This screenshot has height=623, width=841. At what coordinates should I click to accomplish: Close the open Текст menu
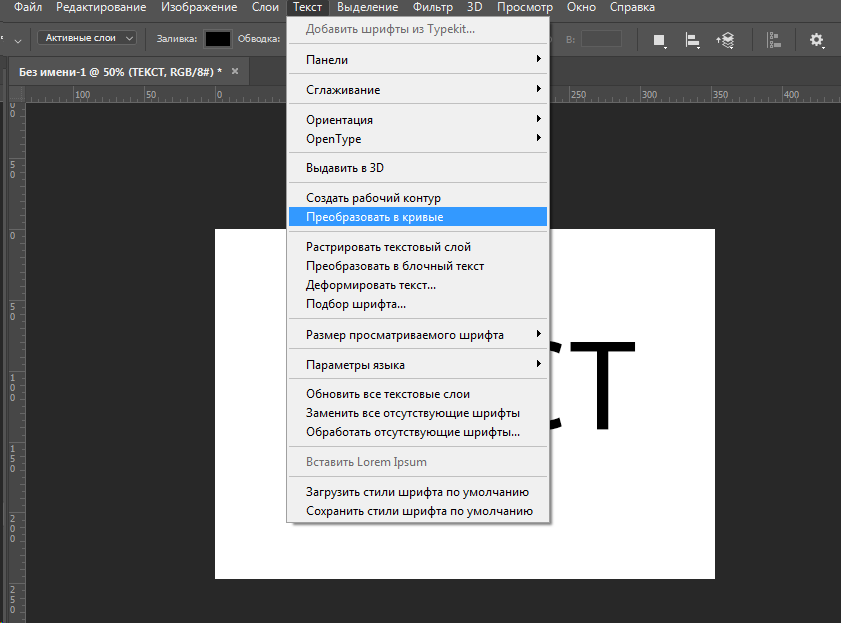point(307,8)
